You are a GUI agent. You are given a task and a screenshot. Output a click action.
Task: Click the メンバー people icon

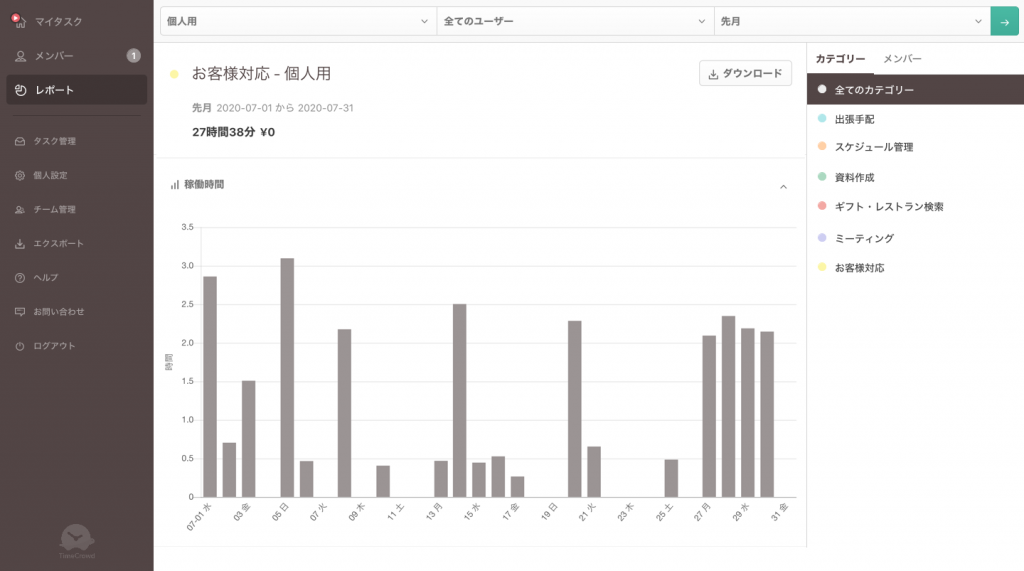(20, 56)
